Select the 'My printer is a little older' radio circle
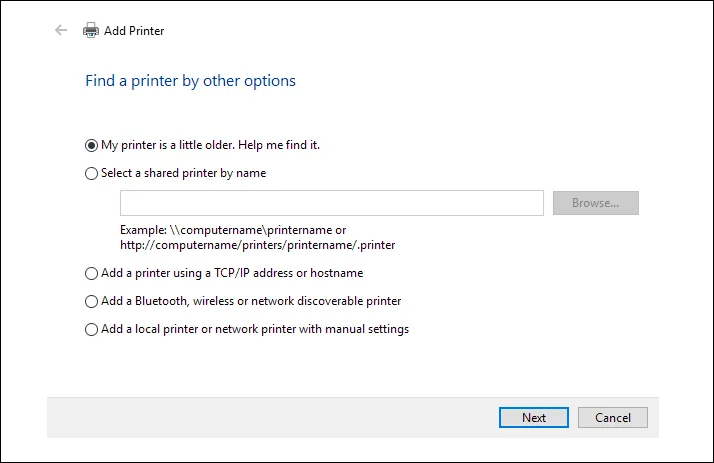Image resolution: width=714 pixels, height=463 pixels. coord(92,145)
